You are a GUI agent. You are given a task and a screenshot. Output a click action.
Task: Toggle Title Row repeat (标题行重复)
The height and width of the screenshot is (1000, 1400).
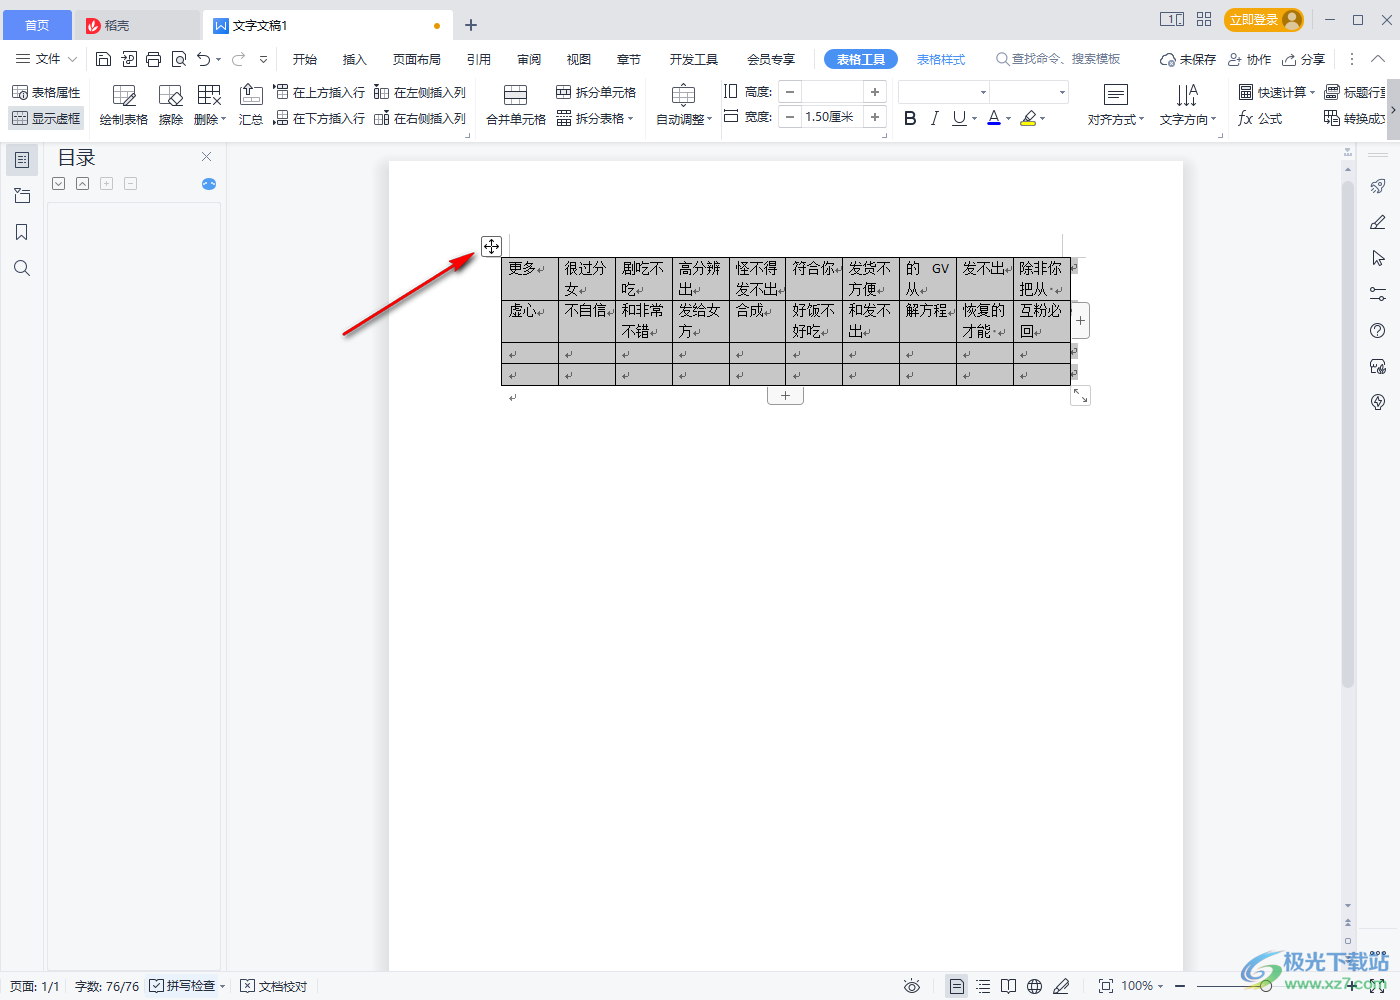1355,92
